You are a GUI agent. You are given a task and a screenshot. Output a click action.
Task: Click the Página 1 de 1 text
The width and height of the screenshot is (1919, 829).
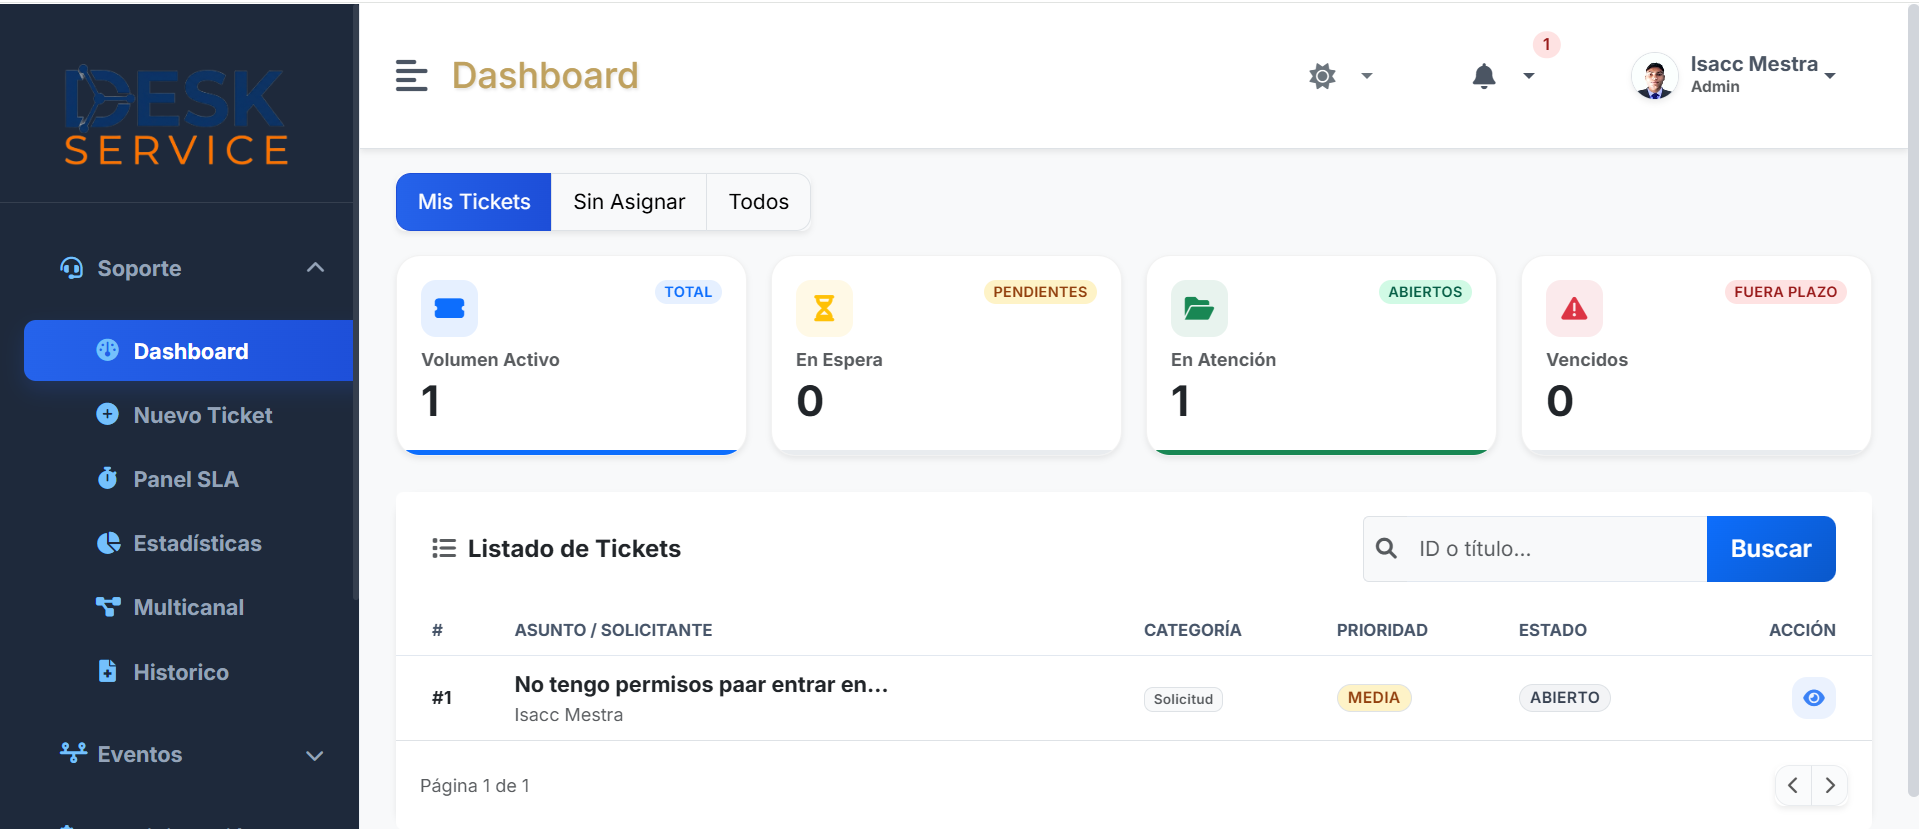(474, 786)
